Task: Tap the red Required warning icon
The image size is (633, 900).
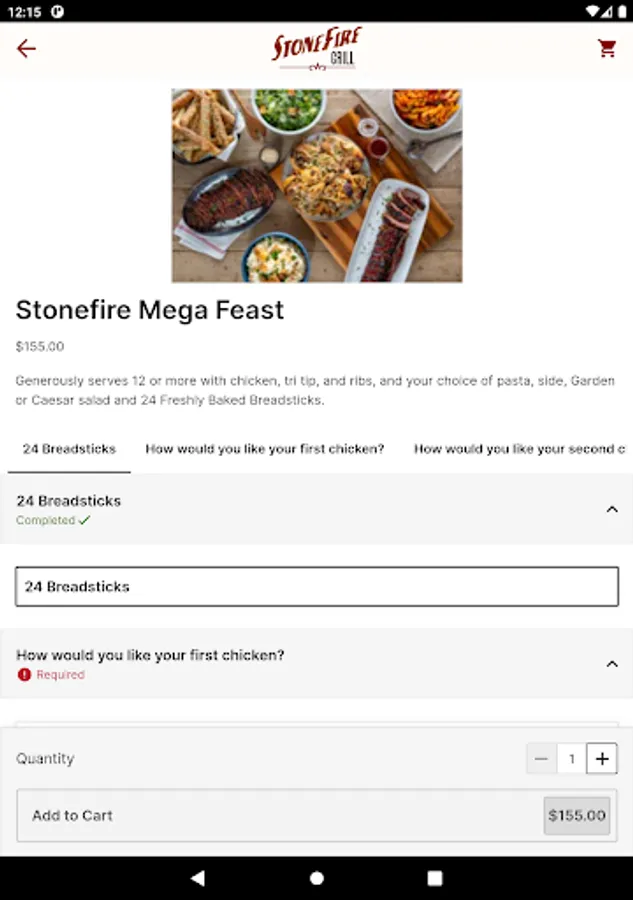Action: (24, 674)
